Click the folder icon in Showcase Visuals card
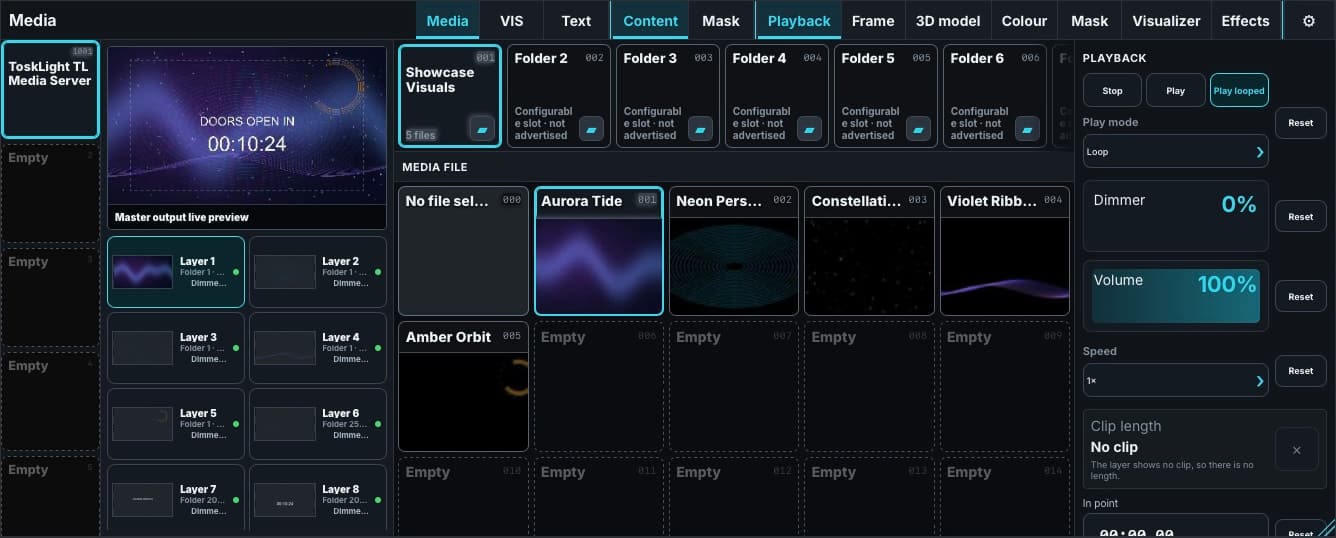1336x538 pixels. (x=482, y=128)
